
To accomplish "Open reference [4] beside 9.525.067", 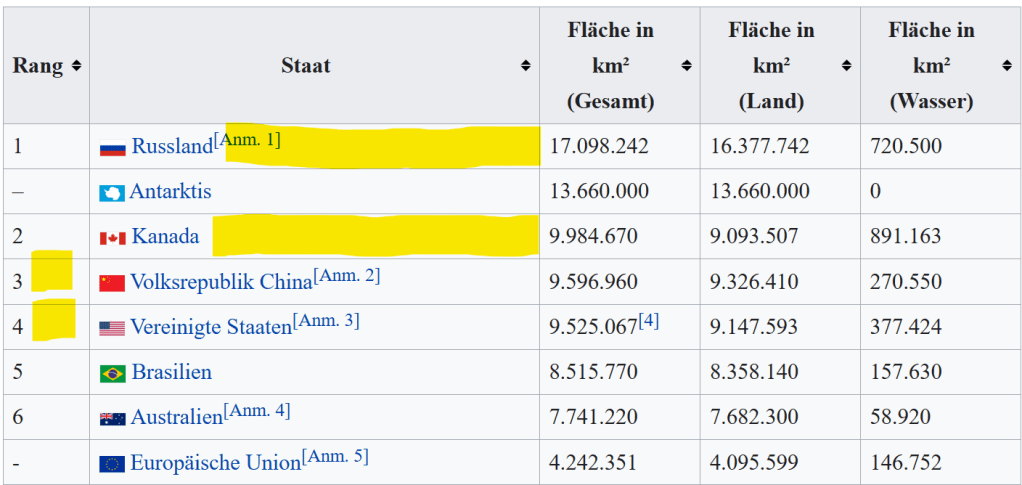I will [651, 321].
